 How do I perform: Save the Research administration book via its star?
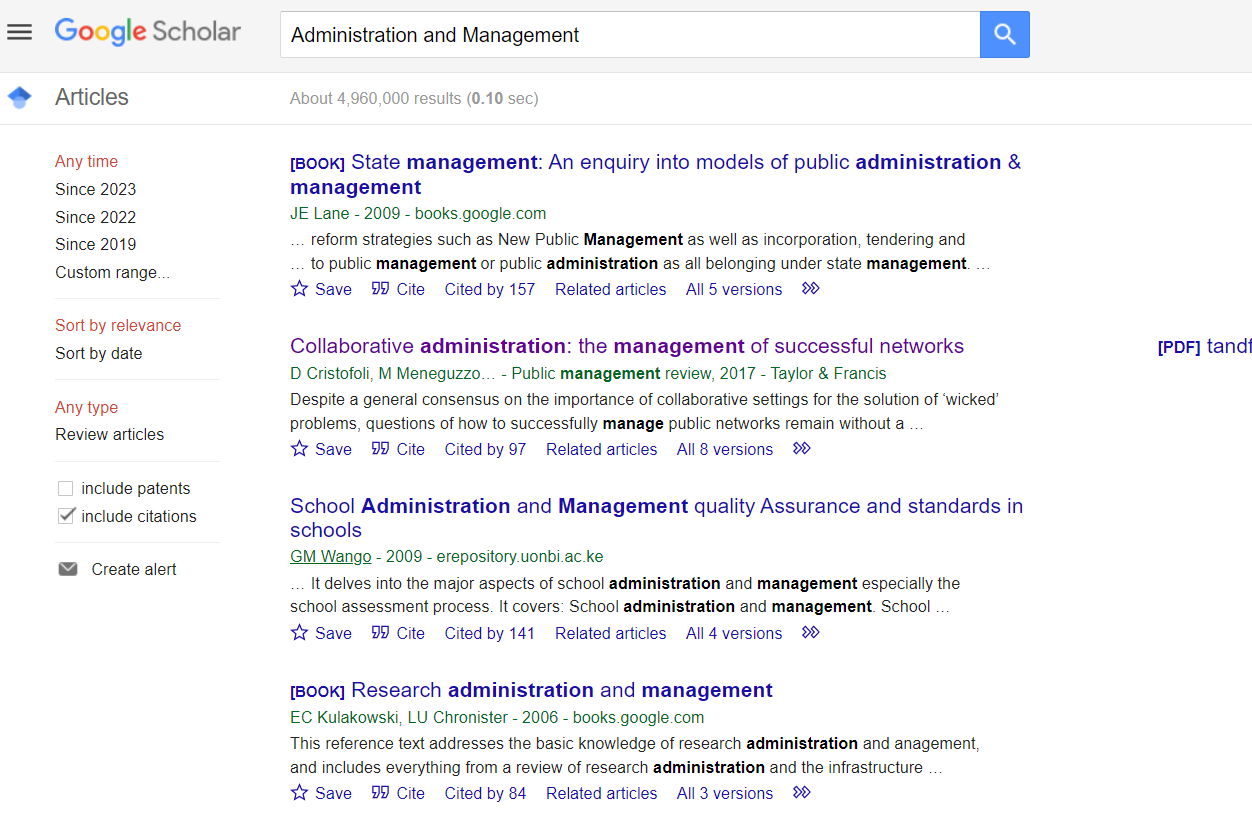(298, 792)
